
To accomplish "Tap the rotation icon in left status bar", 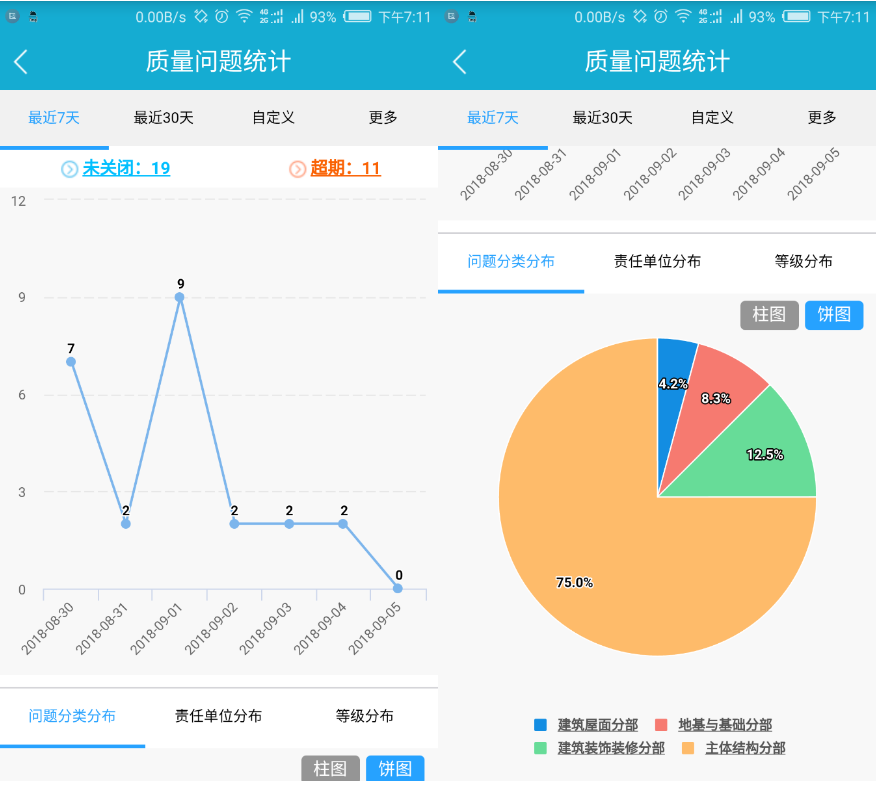I will pyautogui.click(x=201, y=16).
